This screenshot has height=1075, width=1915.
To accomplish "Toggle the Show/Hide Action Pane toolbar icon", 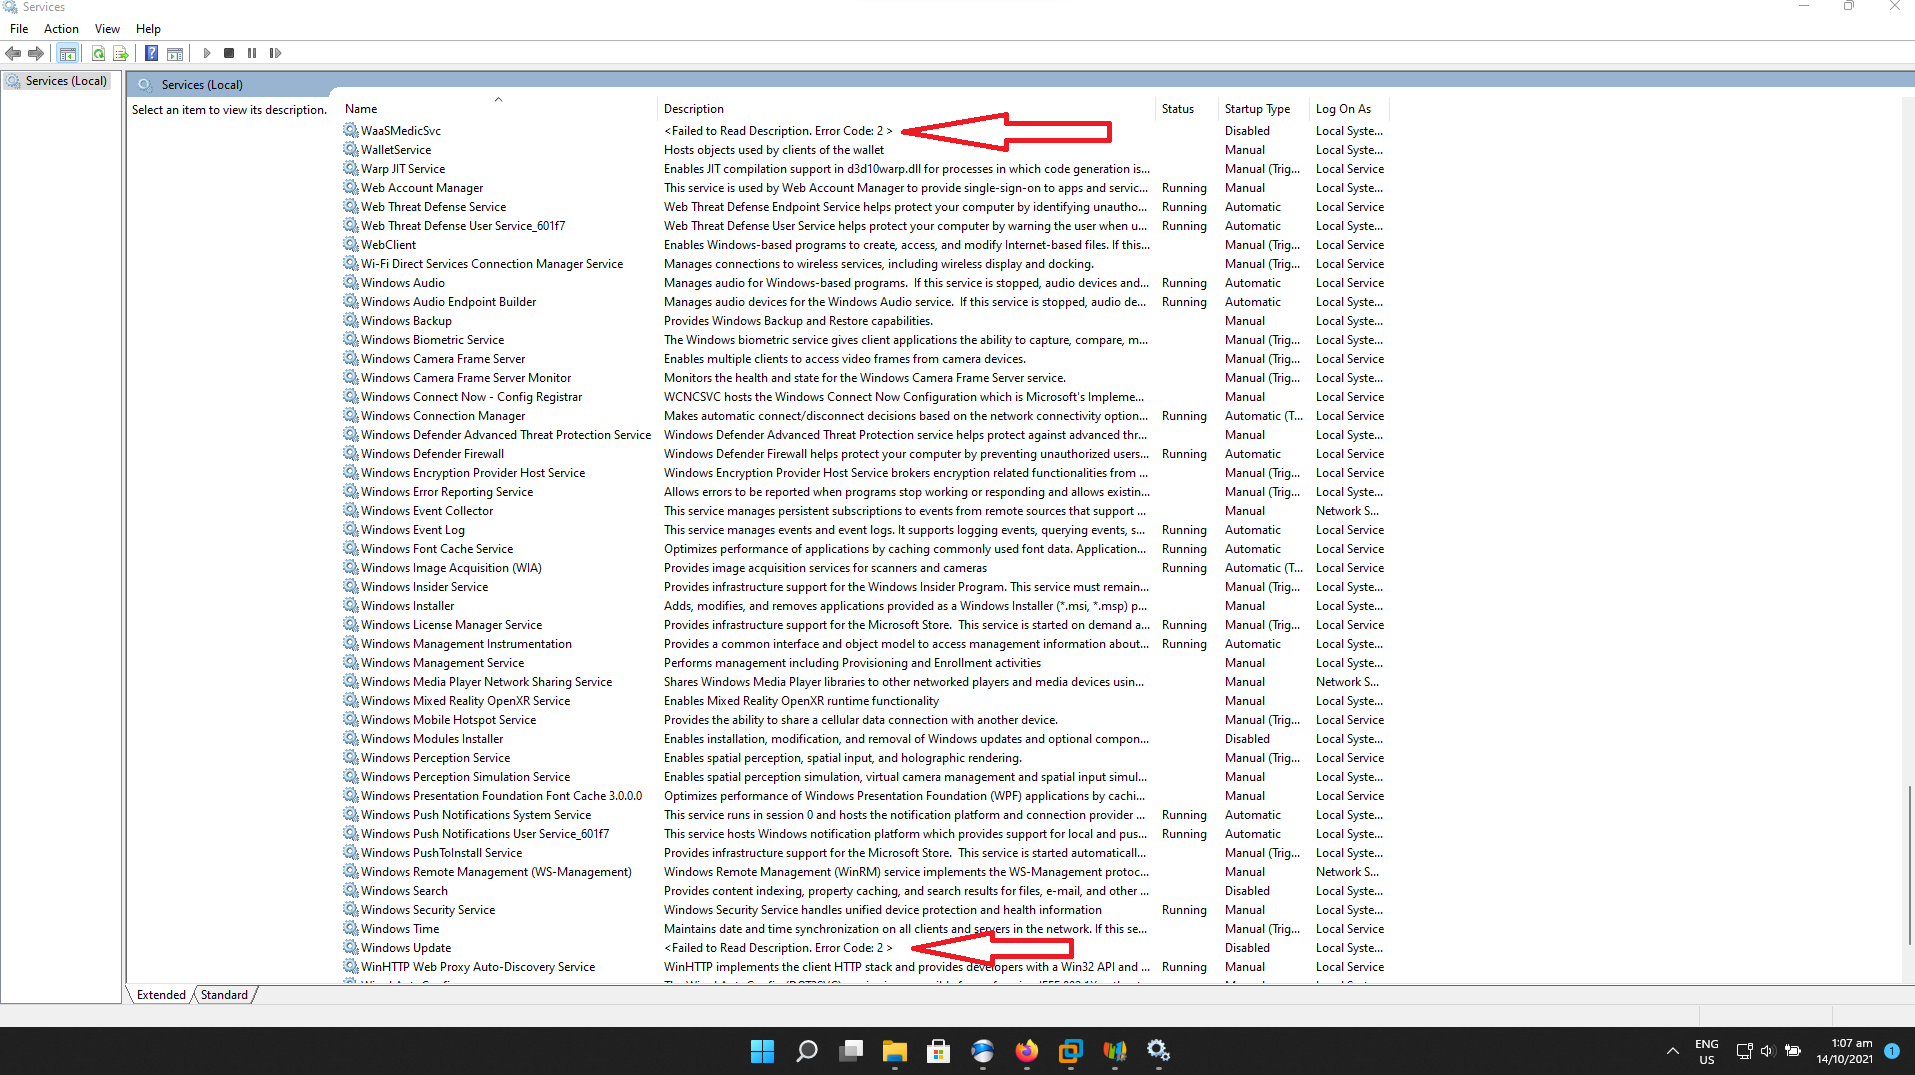I will (175, 53).
